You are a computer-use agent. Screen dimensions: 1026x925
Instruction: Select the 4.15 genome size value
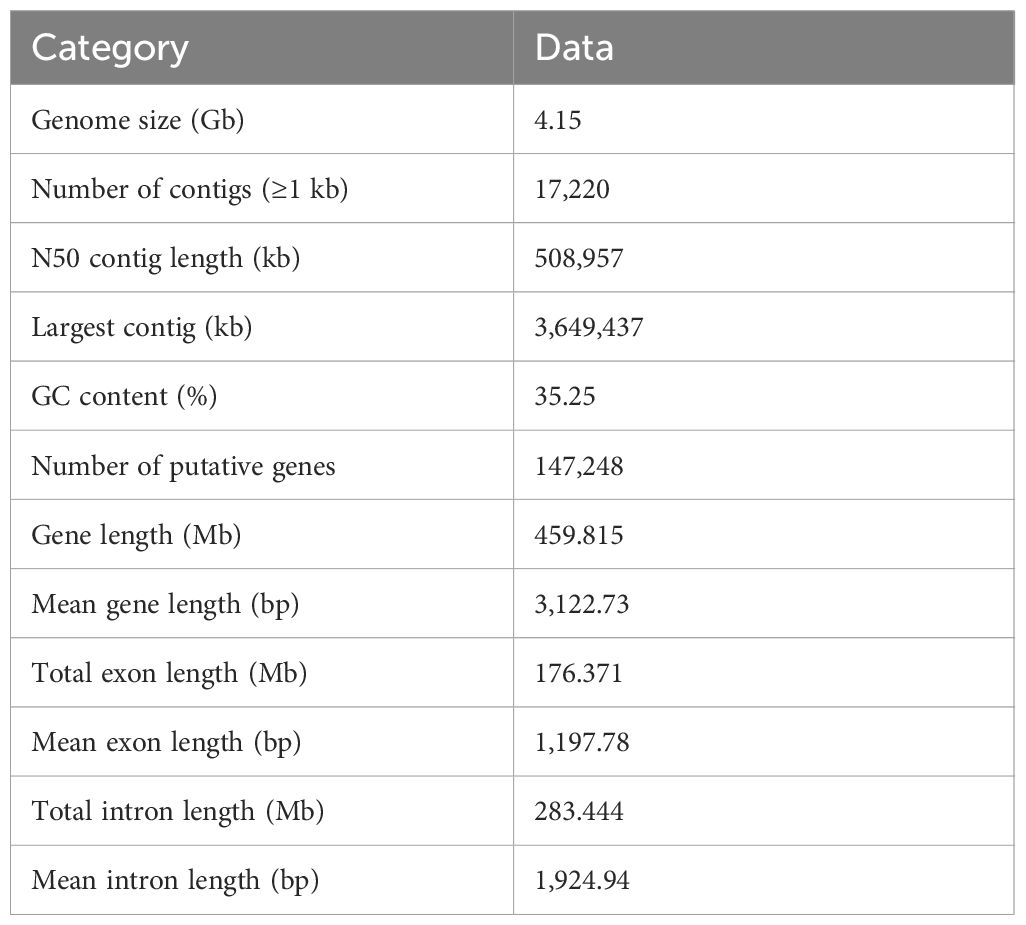pos(557,120)
